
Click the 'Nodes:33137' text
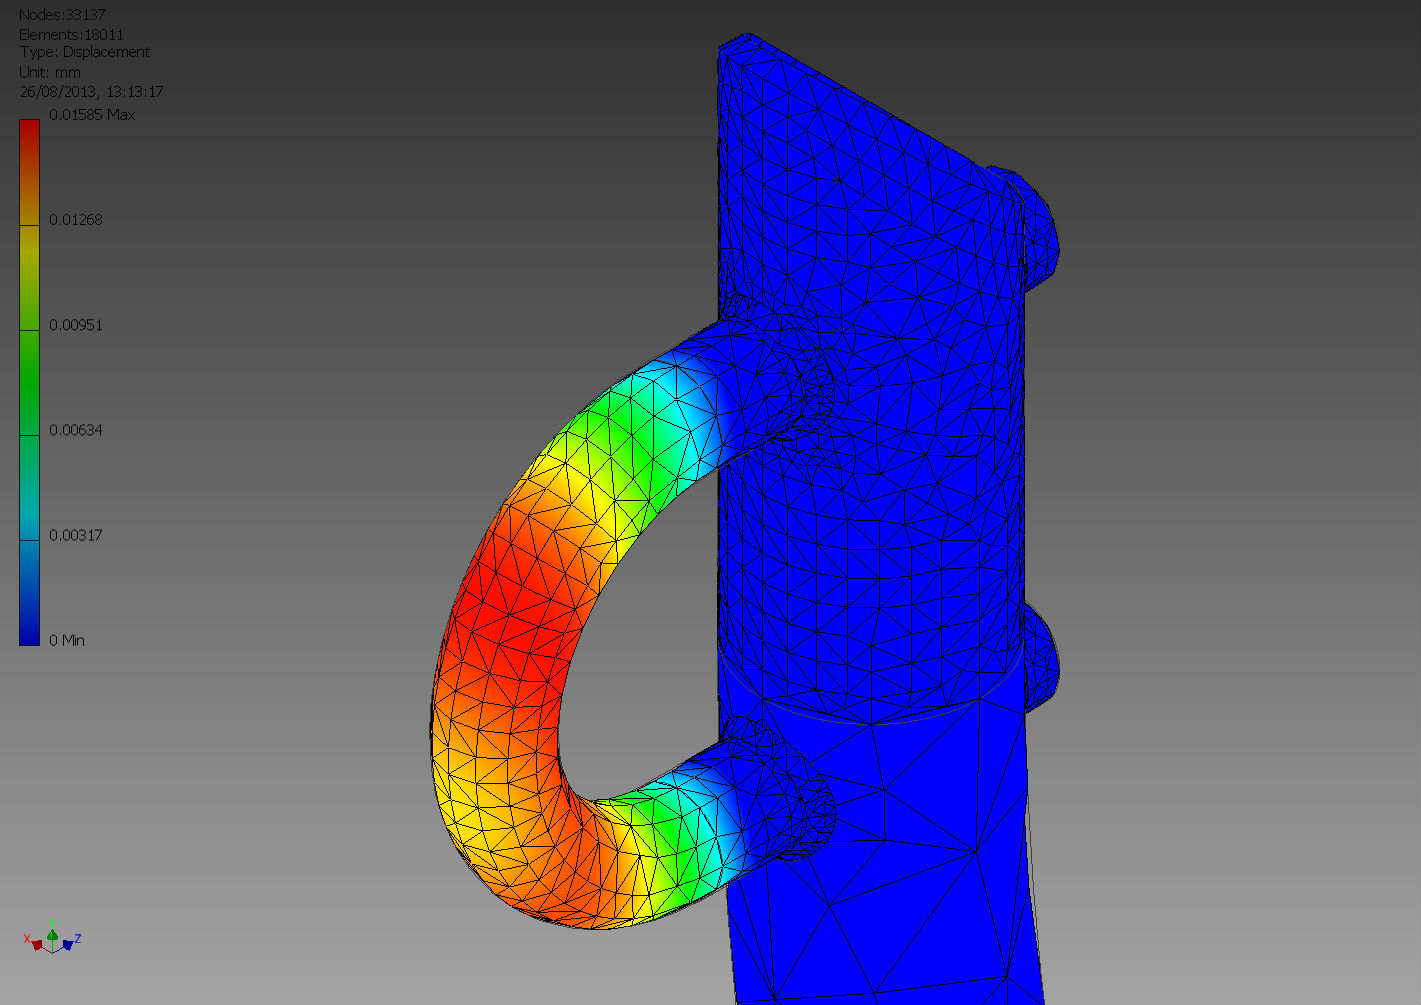coord(62,15)
